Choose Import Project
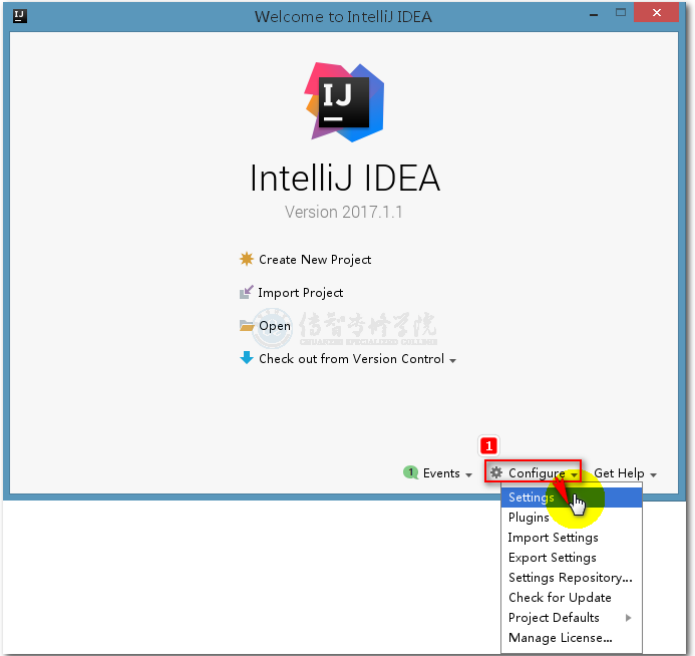Viewport: 695px width, 656px height. click(301, 293)
